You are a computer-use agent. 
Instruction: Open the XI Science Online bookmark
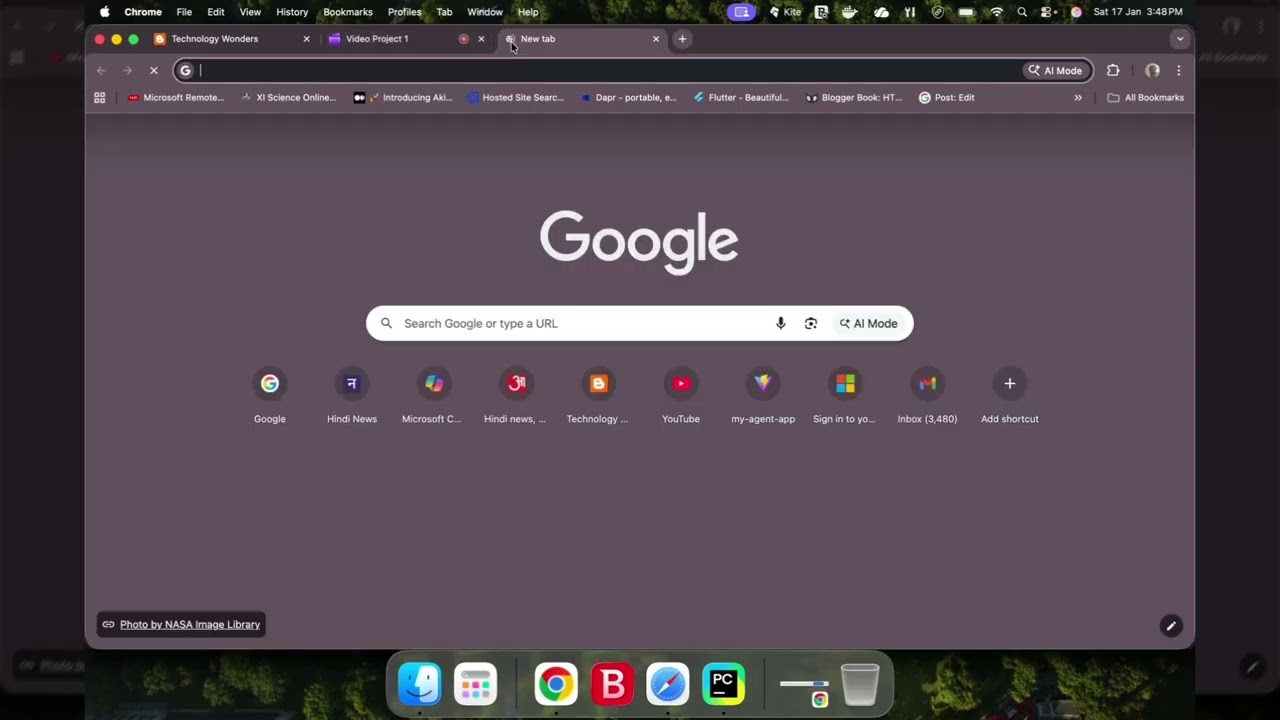[x=288, y=97]
